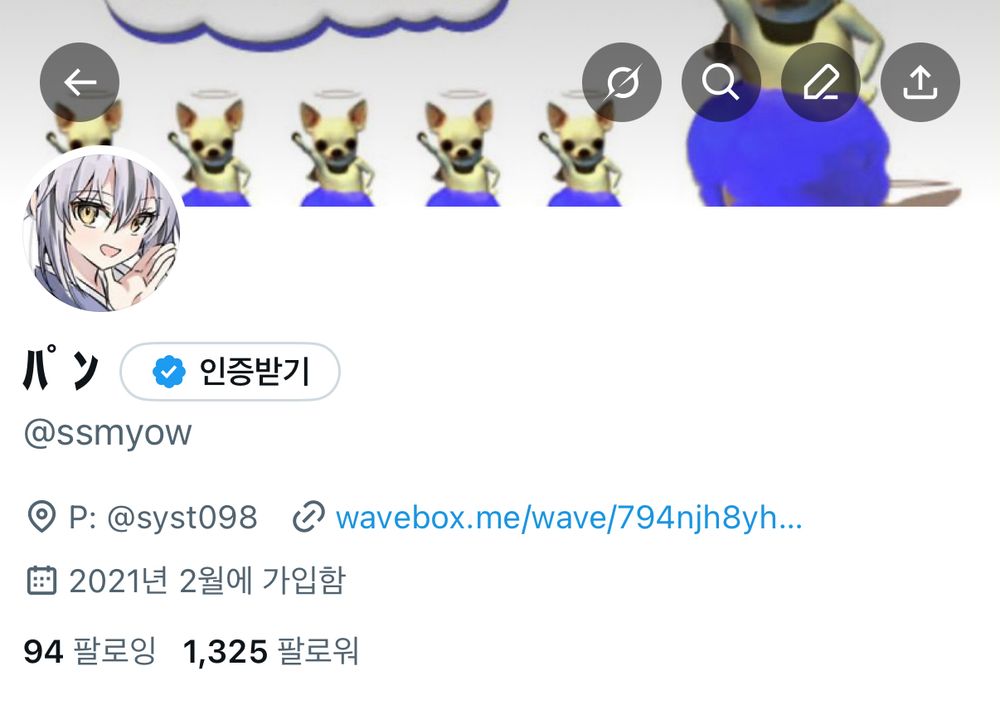1000x706 pixels.
Task: Click the chain link icon
Action: (x=309, y=517)
